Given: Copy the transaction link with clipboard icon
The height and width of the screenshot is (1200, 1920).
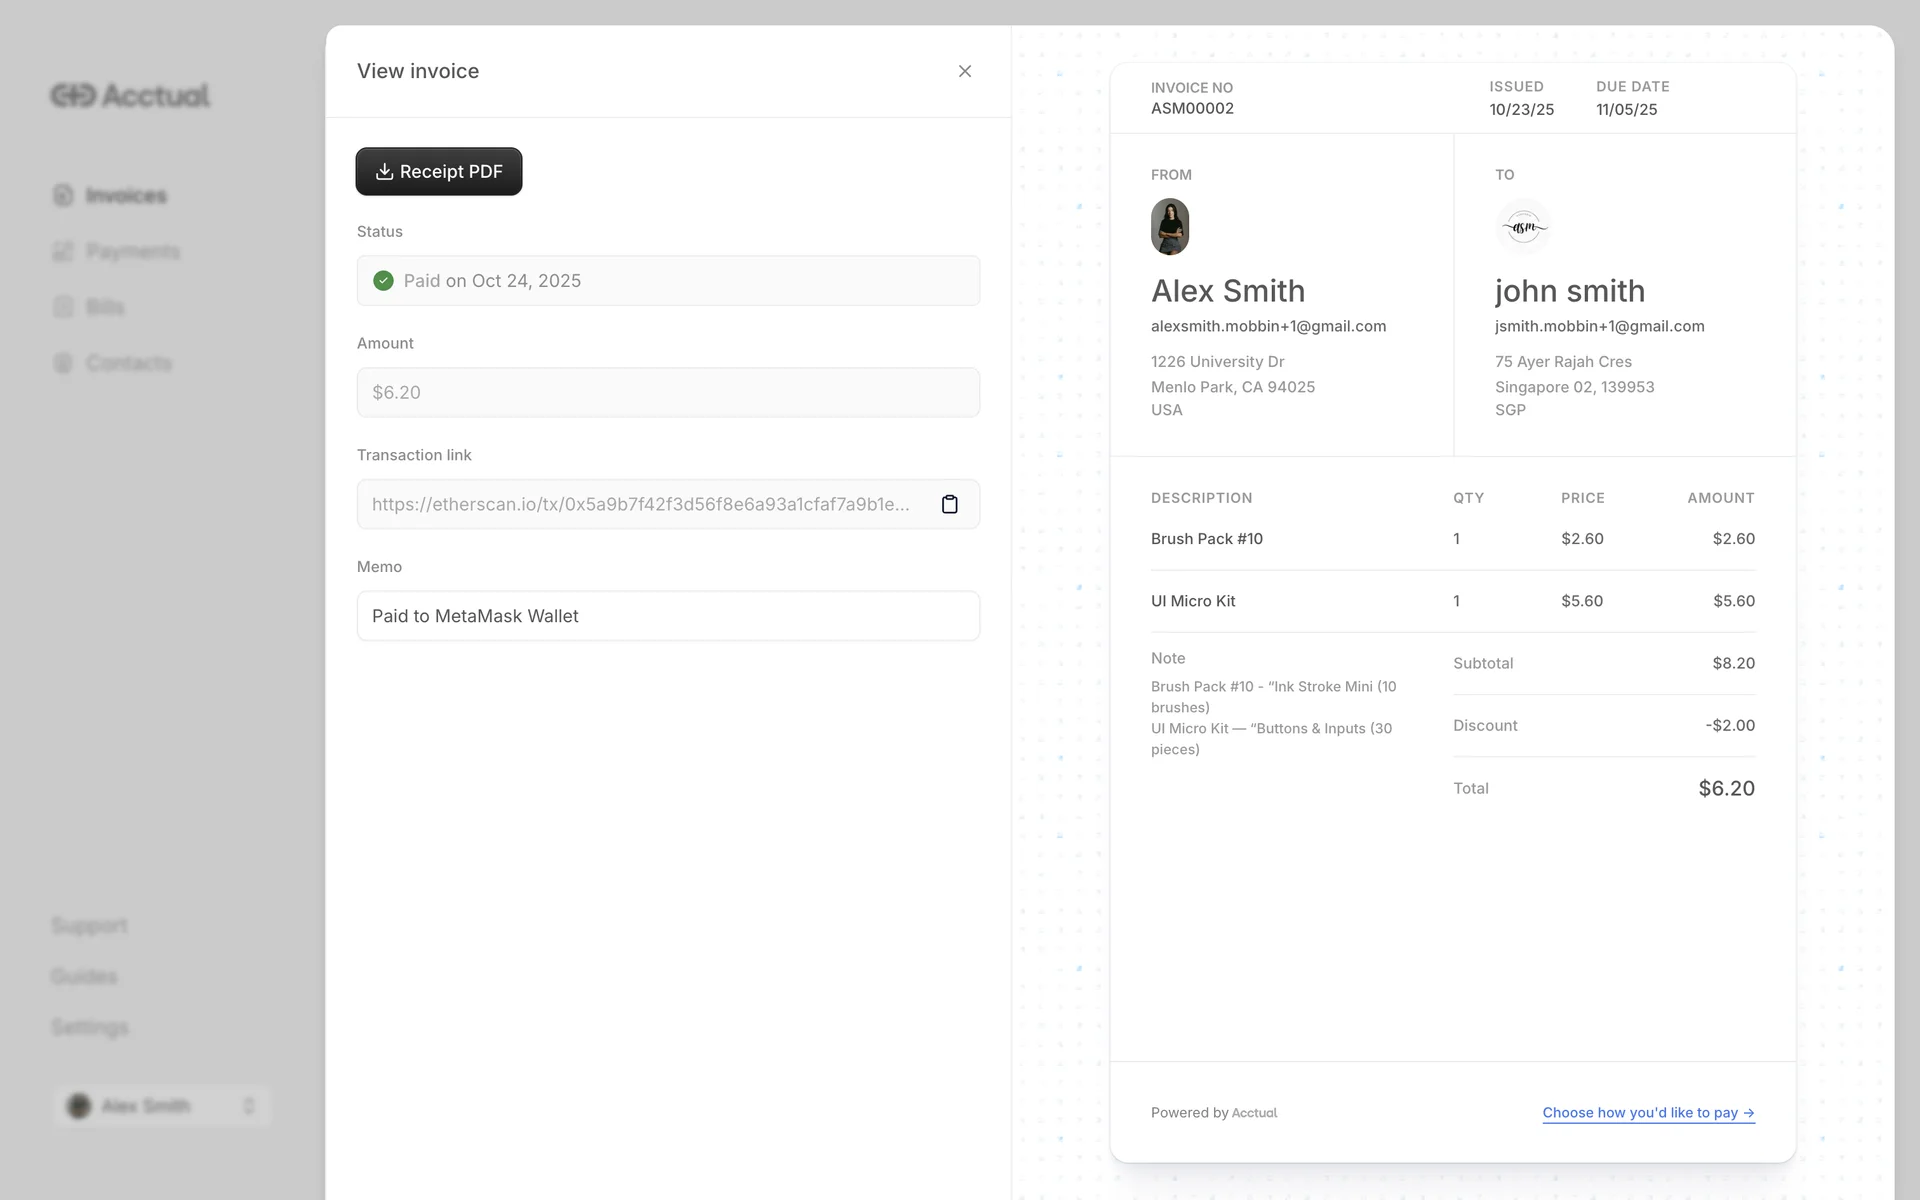Looking at the screenshot, I should tap(949, 504).
